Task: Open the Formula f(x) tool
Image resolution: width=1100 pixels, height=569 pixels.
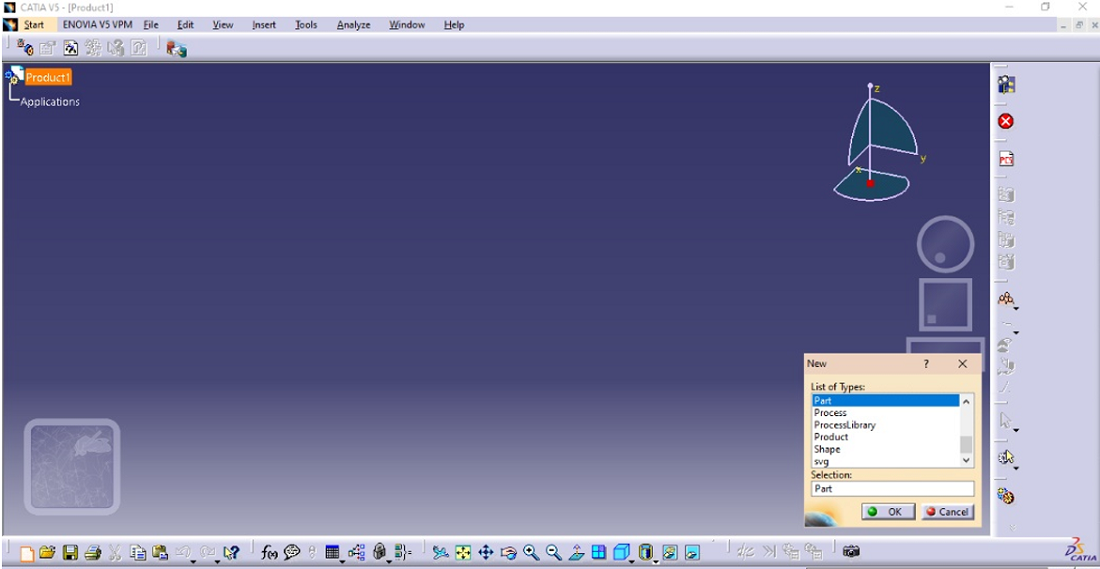Action: [x=269, y=552]
